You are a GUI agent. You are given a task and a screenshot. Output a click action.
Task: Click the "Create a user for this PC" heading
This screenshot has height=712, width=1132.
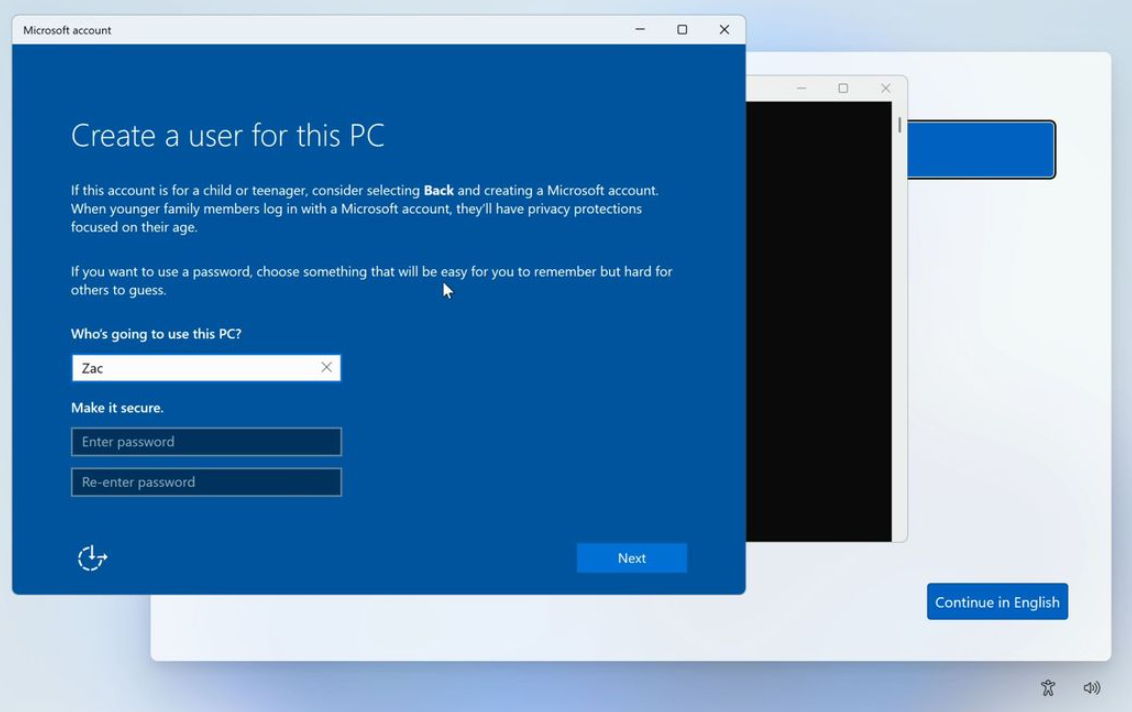(228, 136)
